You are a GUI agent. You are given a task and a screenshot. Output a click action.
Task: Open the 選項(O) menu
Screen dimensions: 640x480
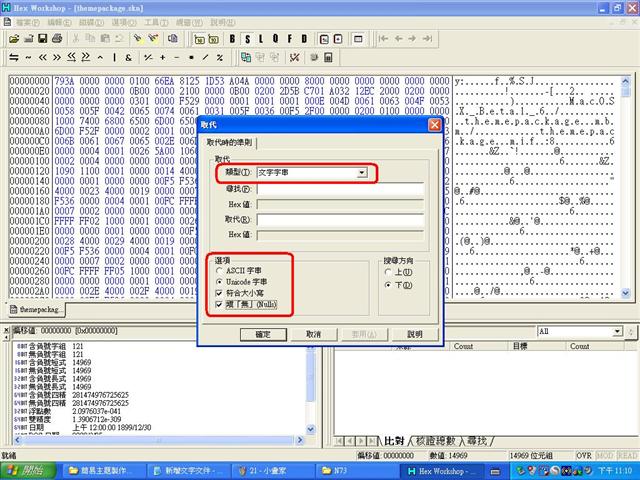124,22
